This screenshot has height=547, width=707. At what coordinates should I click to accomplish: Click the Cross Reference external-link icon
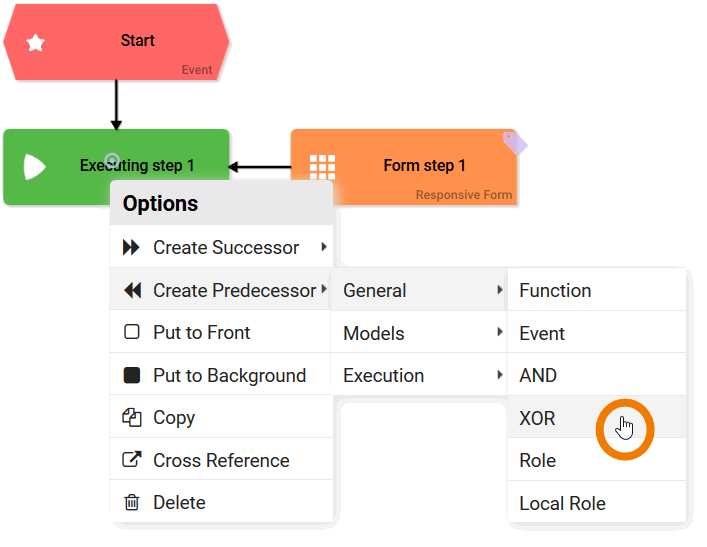coord(132,461)
